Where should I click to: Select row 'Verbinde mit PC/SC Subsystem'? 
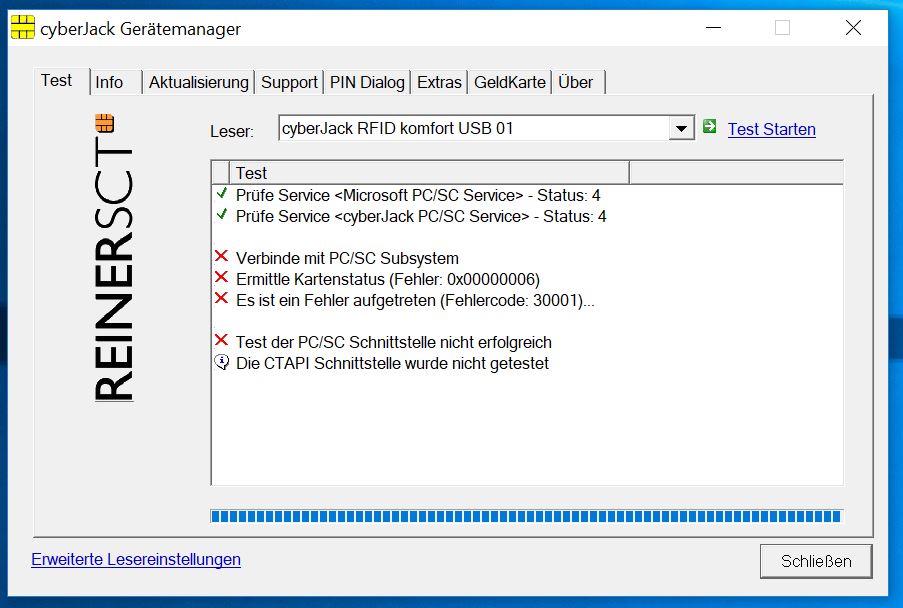coord(347,259)
